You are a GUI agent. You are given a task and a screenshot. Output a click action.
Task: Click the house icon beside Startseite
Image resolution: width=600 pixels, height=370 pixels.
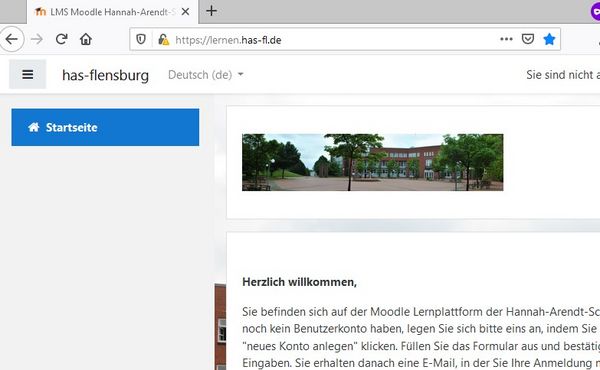[x=34, y=127]
